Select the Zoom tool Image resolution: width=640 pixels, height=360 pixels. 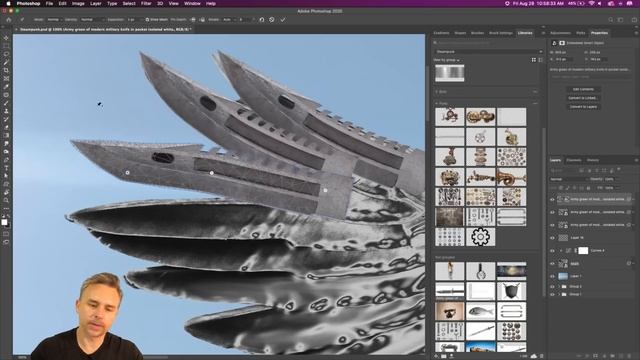6,200
